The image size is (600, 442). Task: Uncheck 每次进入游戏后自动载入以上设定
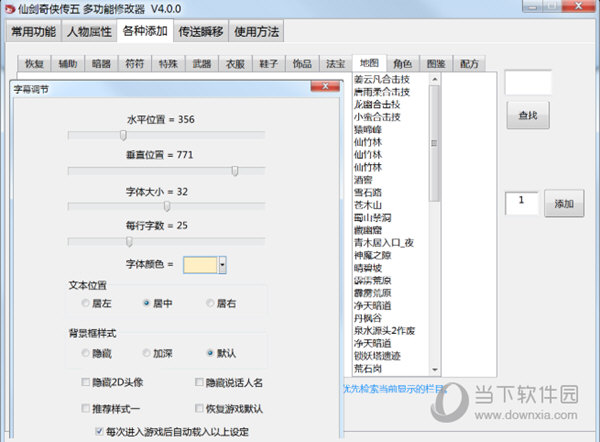(99, 432)
